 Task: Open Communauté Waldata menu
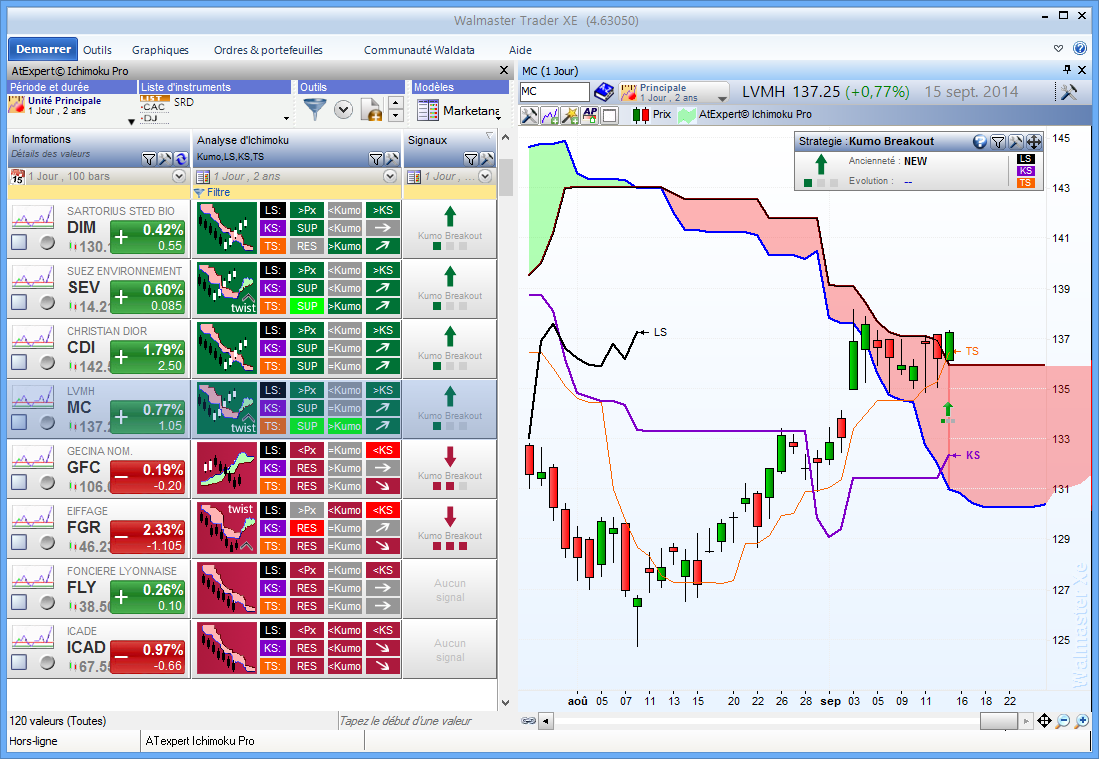click(419, 50)
